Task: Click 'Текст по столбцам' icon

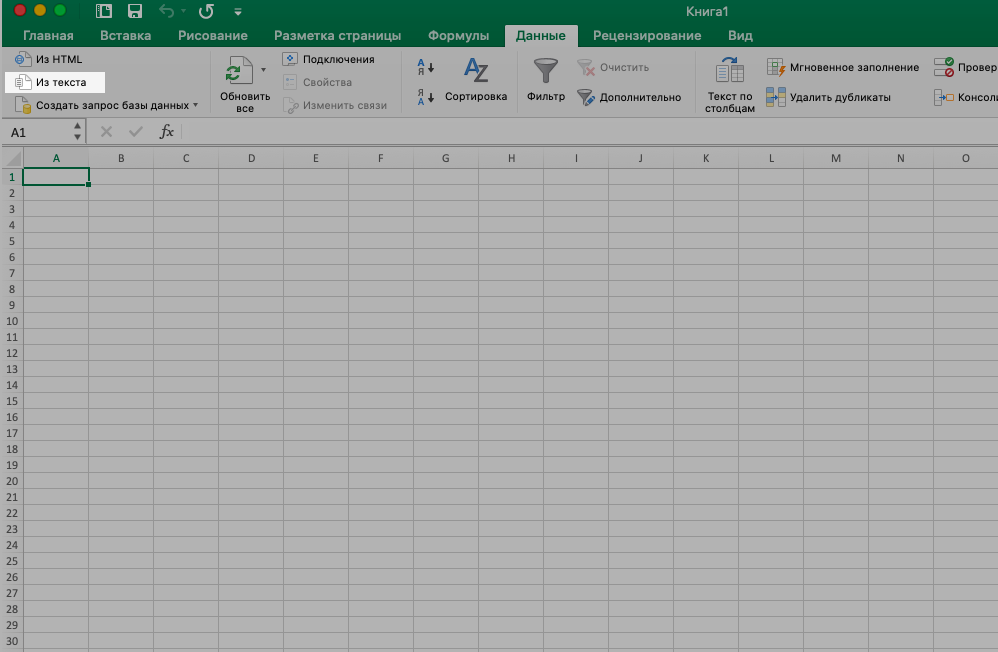Action: [730, 70]
